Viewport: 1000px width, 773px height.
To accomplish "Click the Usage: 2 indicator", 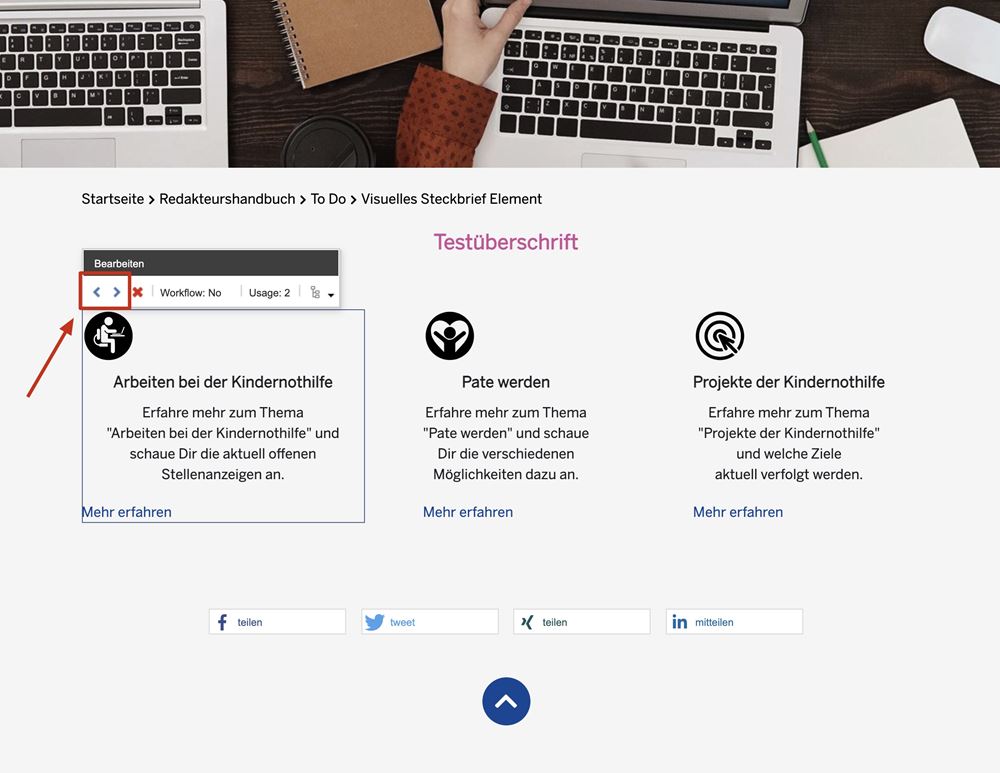I will pos(269,293).
